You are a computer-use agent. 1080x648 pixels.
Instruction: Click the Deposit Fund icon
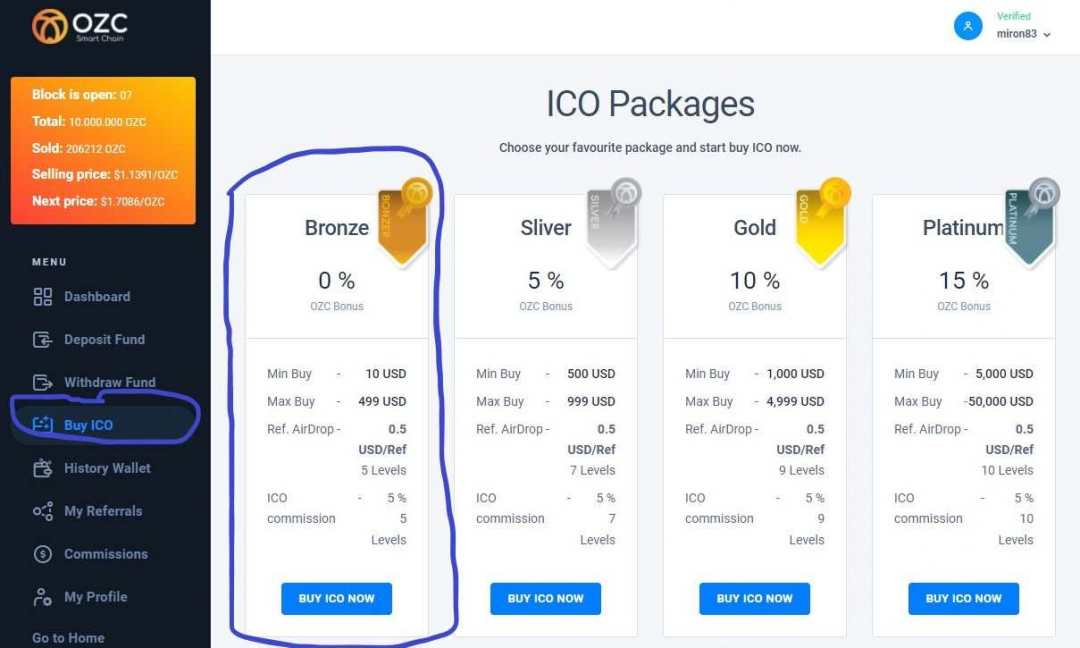(43, 340)
